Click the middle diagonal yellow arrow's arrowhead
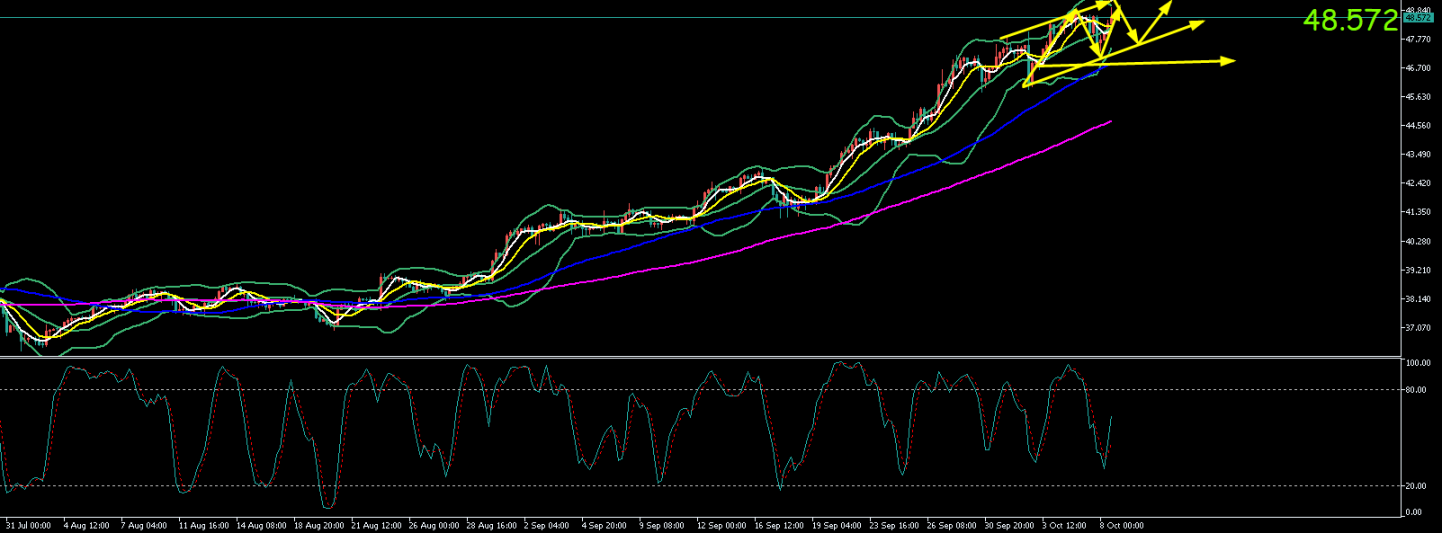1442x533 pixels. click(x=1197, y=23)
